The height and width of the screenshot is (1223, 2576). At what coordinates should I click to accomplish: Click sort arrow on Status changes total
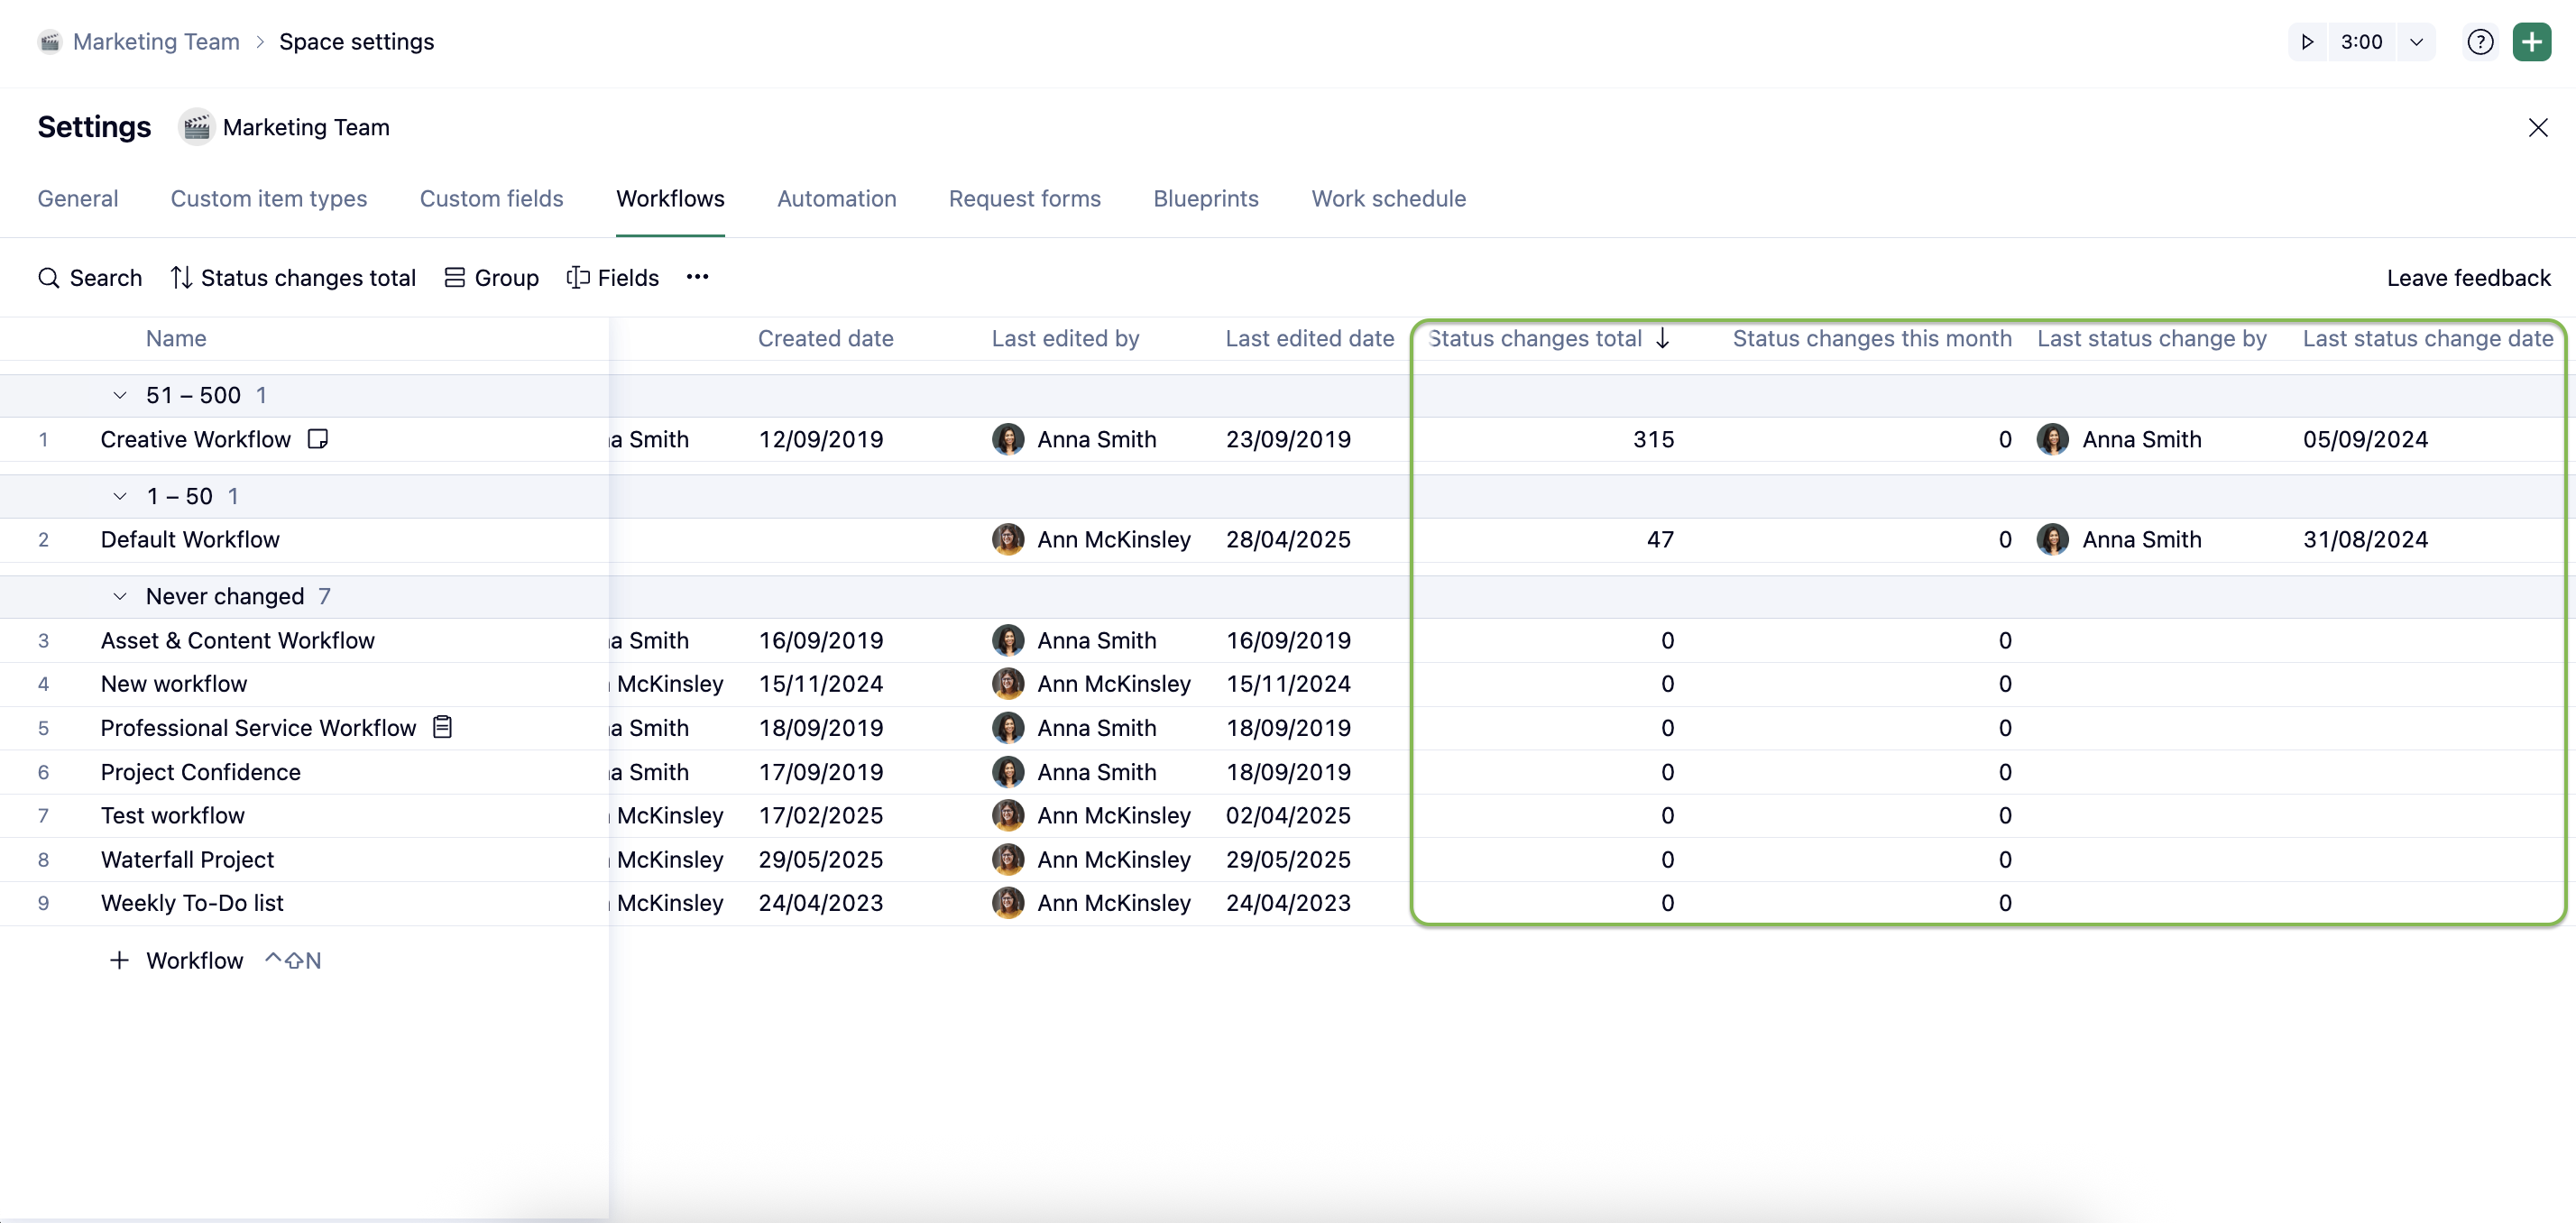(x=1663, y=338)
